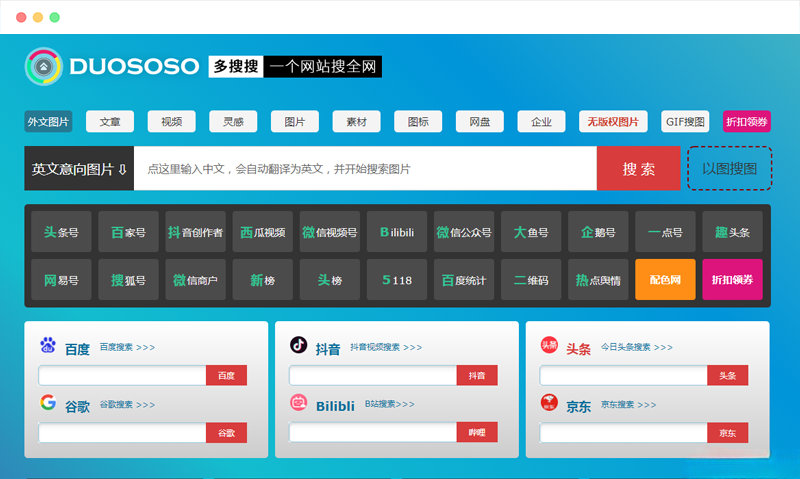Open the 头榜 shortcut
This screenshot has height=479, width=800.
click(x=330, y=280)
